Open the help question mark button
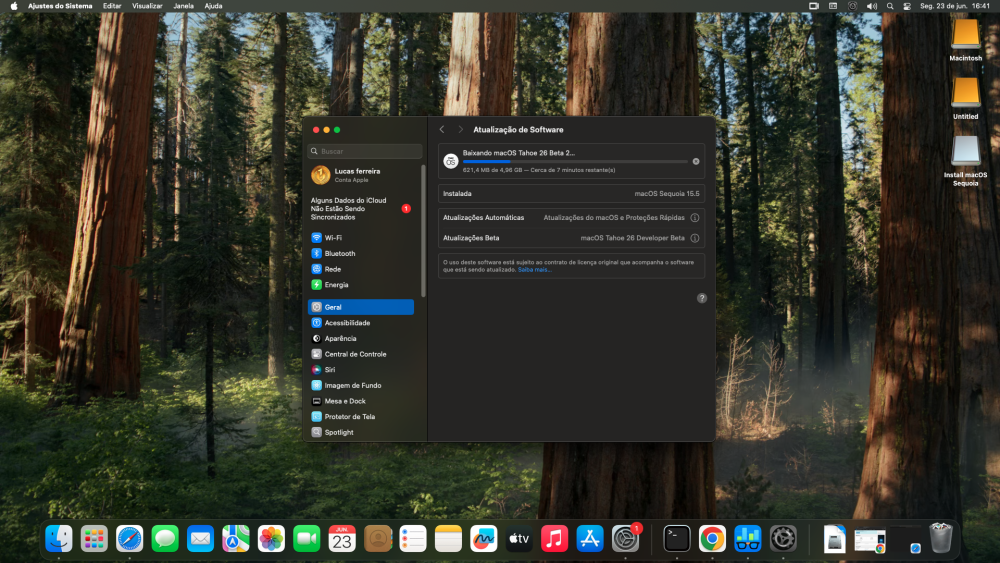Viewport: 1000px width, 563px height. [702, 298]
